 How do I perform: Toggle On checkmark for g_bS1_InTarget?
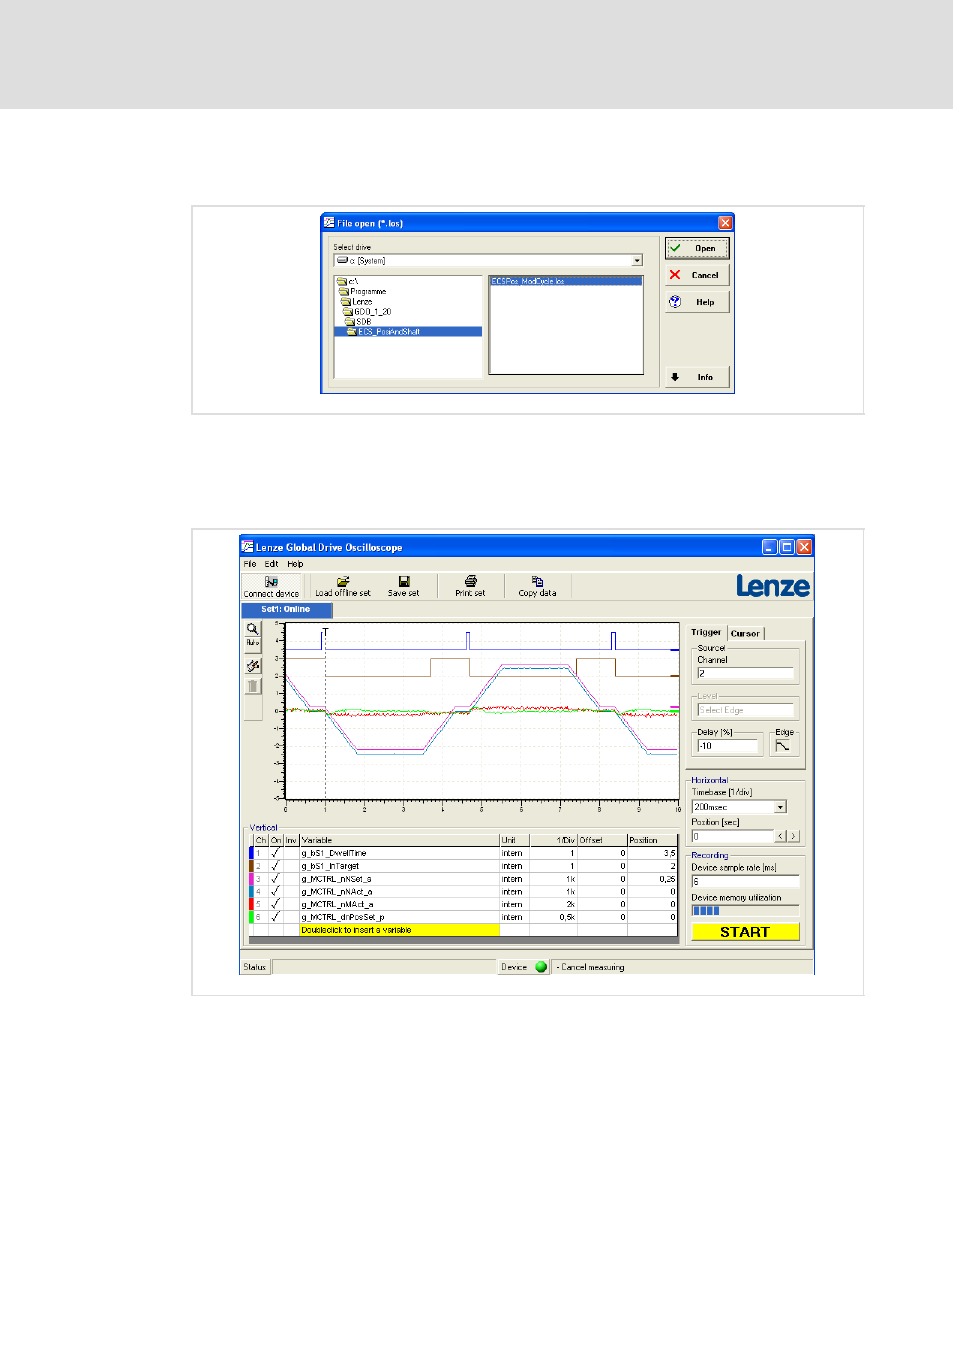(275, 866)
